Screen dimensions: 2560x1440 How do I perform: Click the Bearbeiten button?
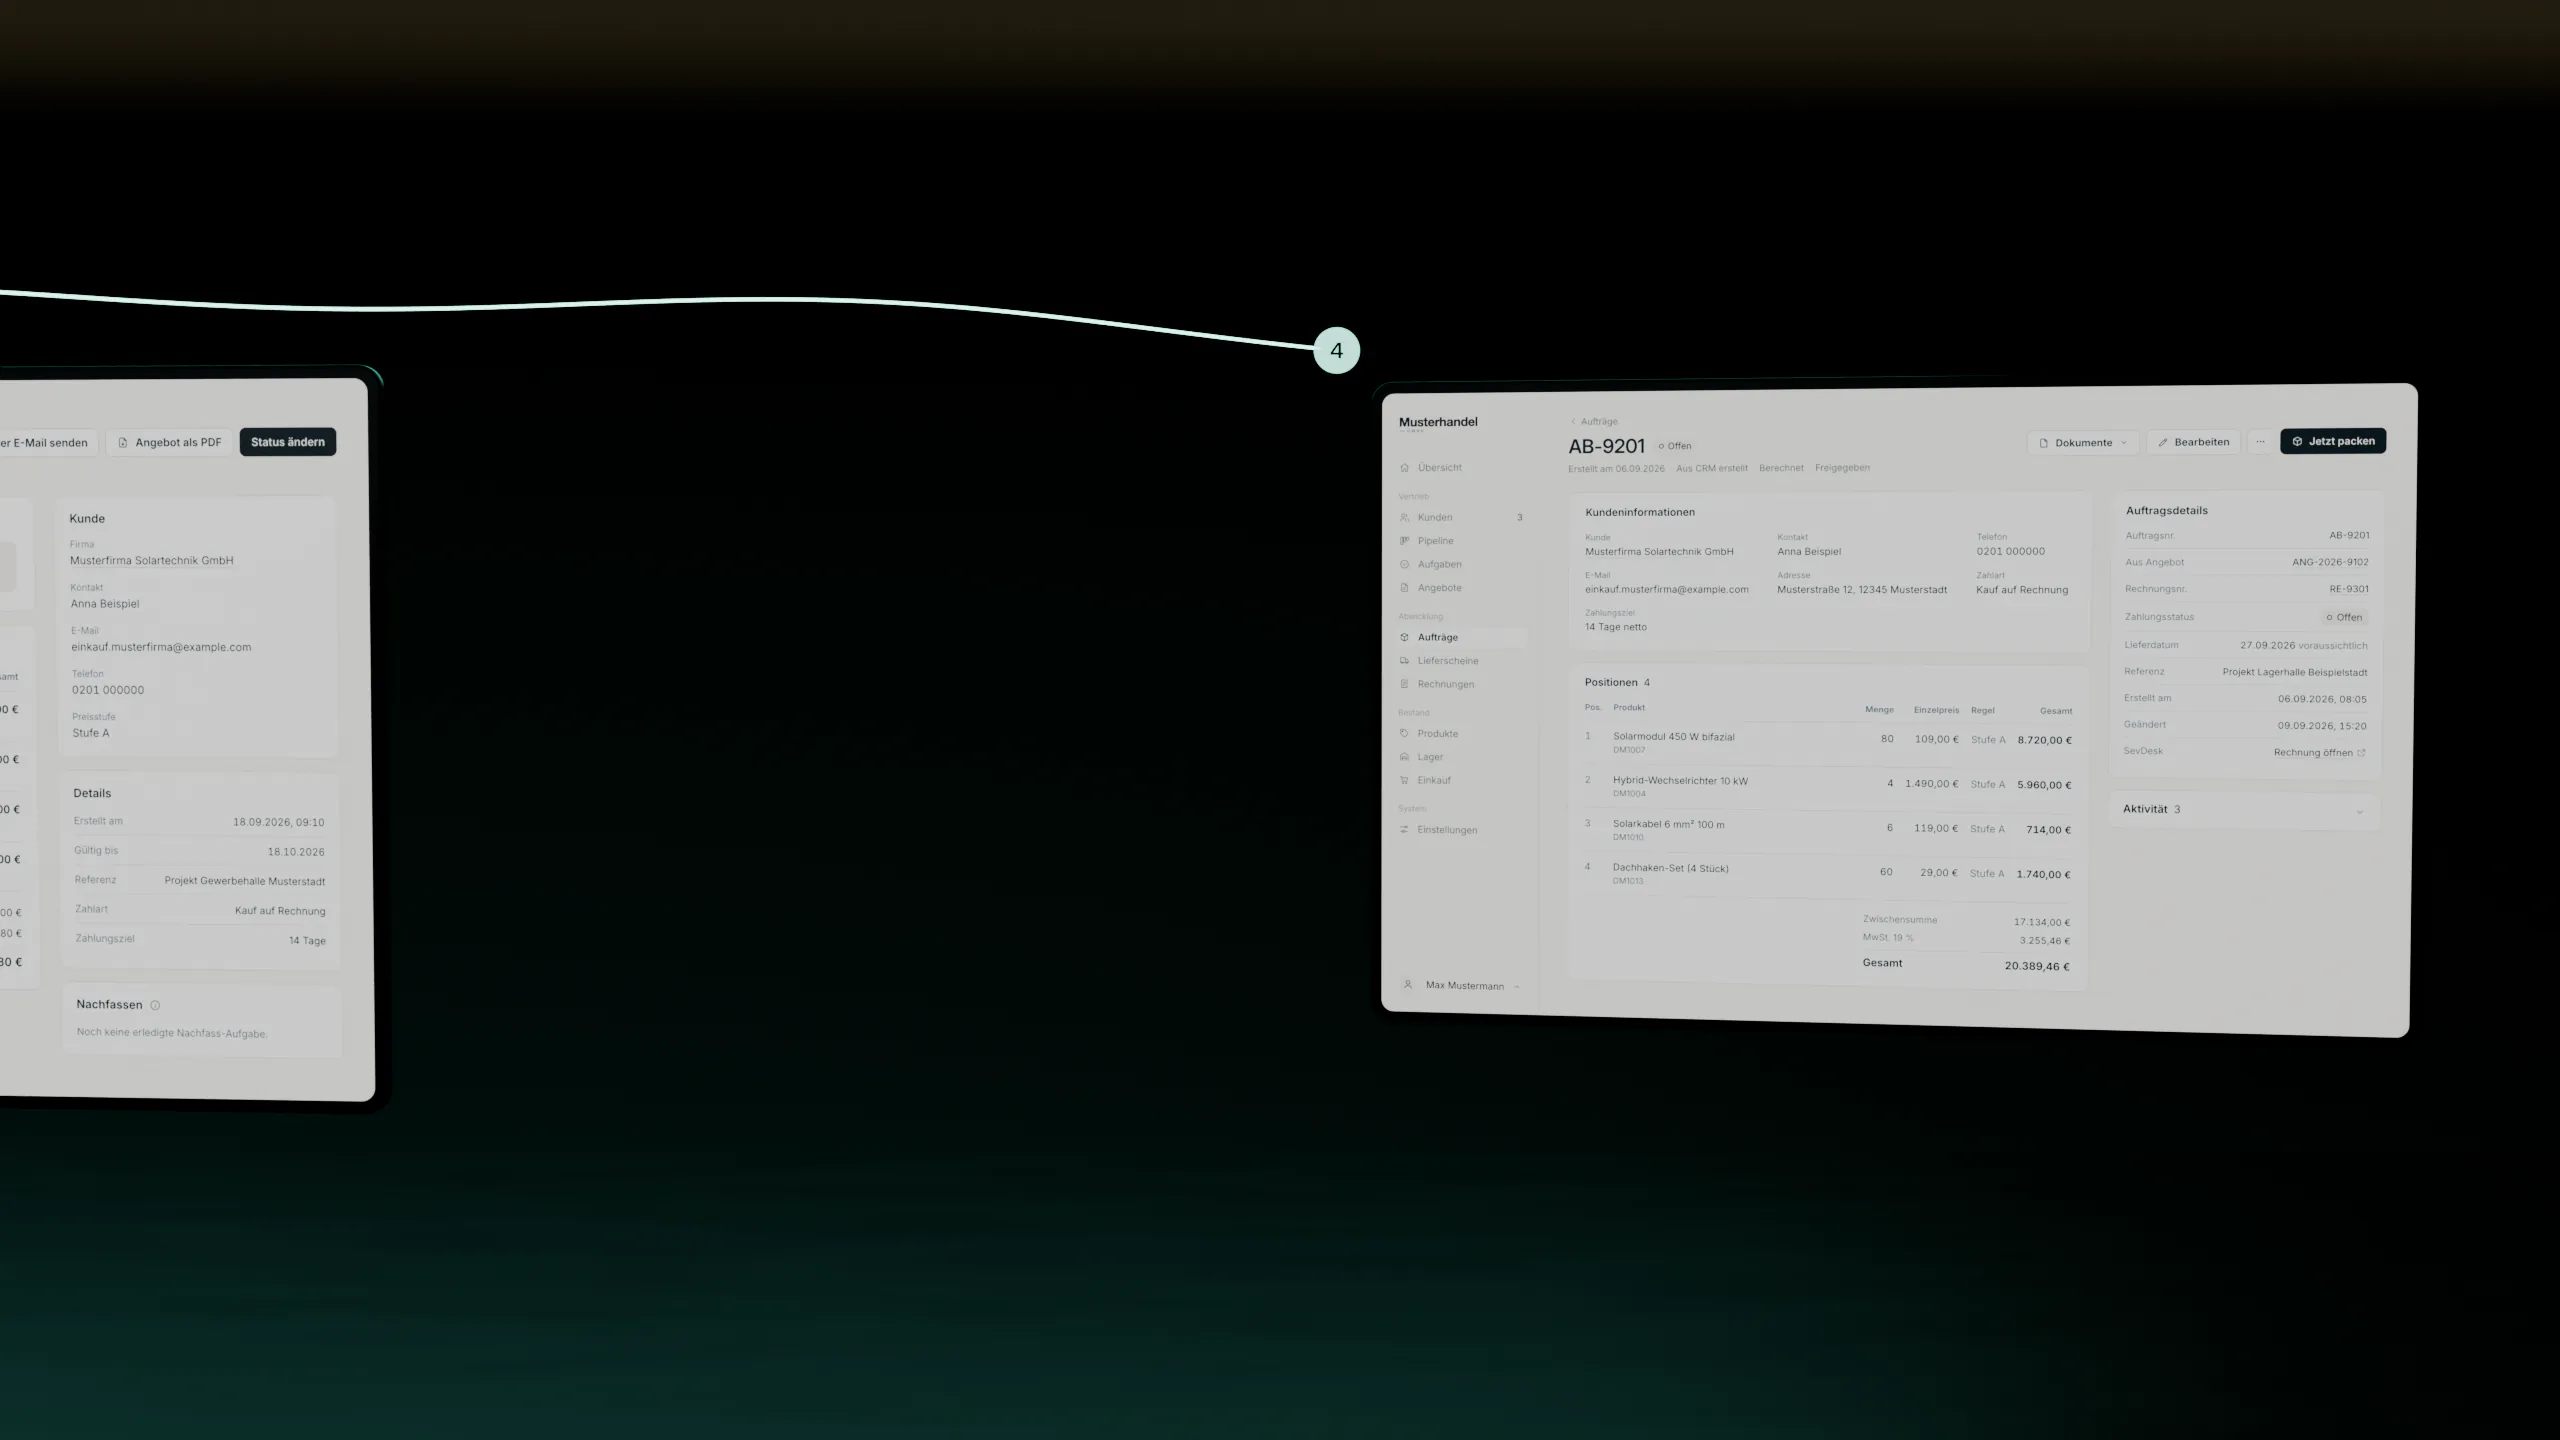[x=2192, y=442]
